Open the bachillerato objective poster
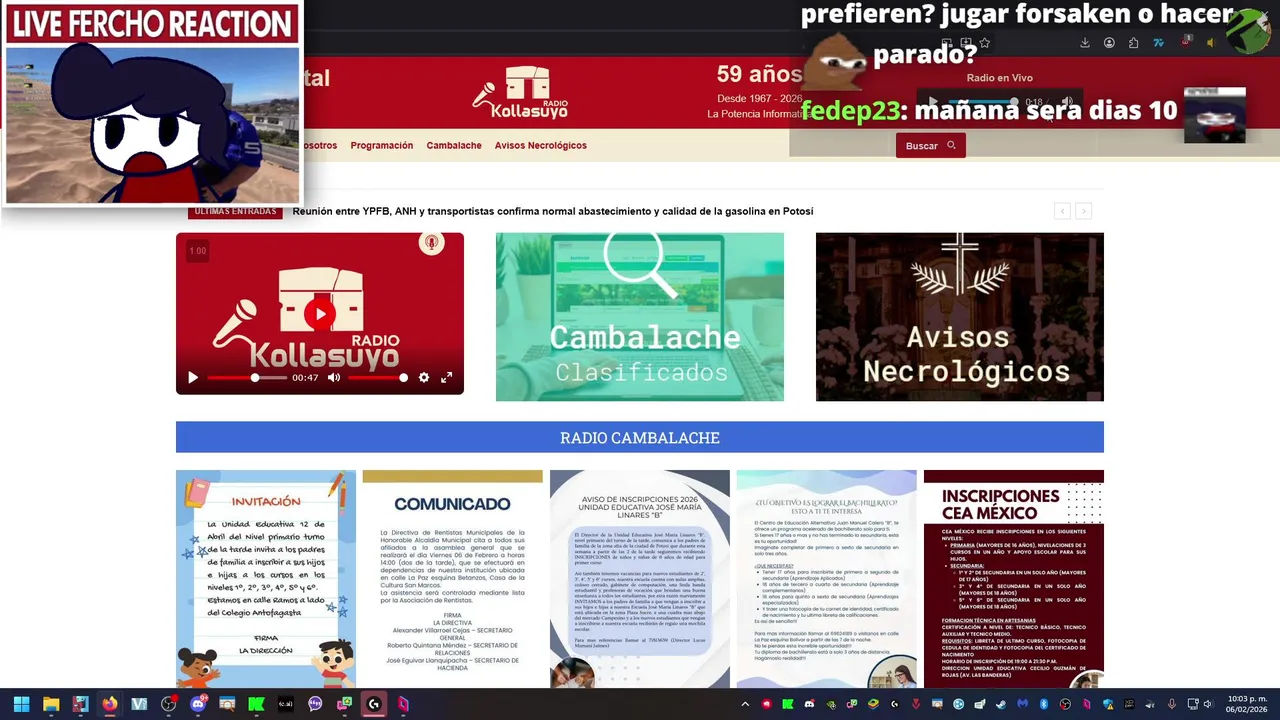1280x720 pixels. pyautogui.click(x=827, y=579)
